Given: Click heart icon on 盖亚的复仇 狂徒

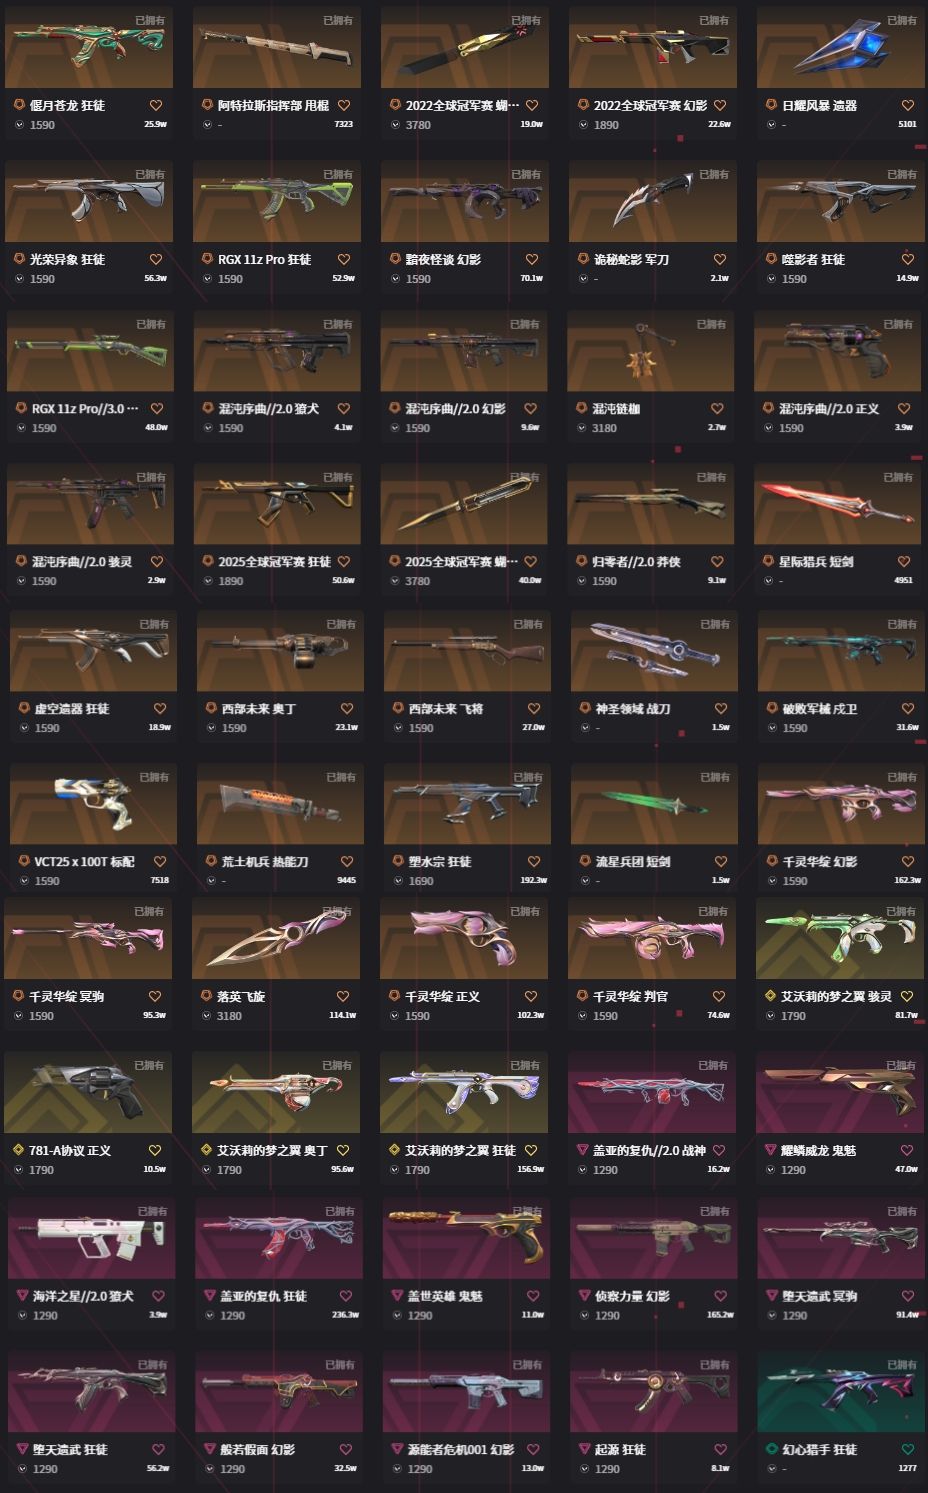Looking at the screenshot, I should click(346, 1296).
